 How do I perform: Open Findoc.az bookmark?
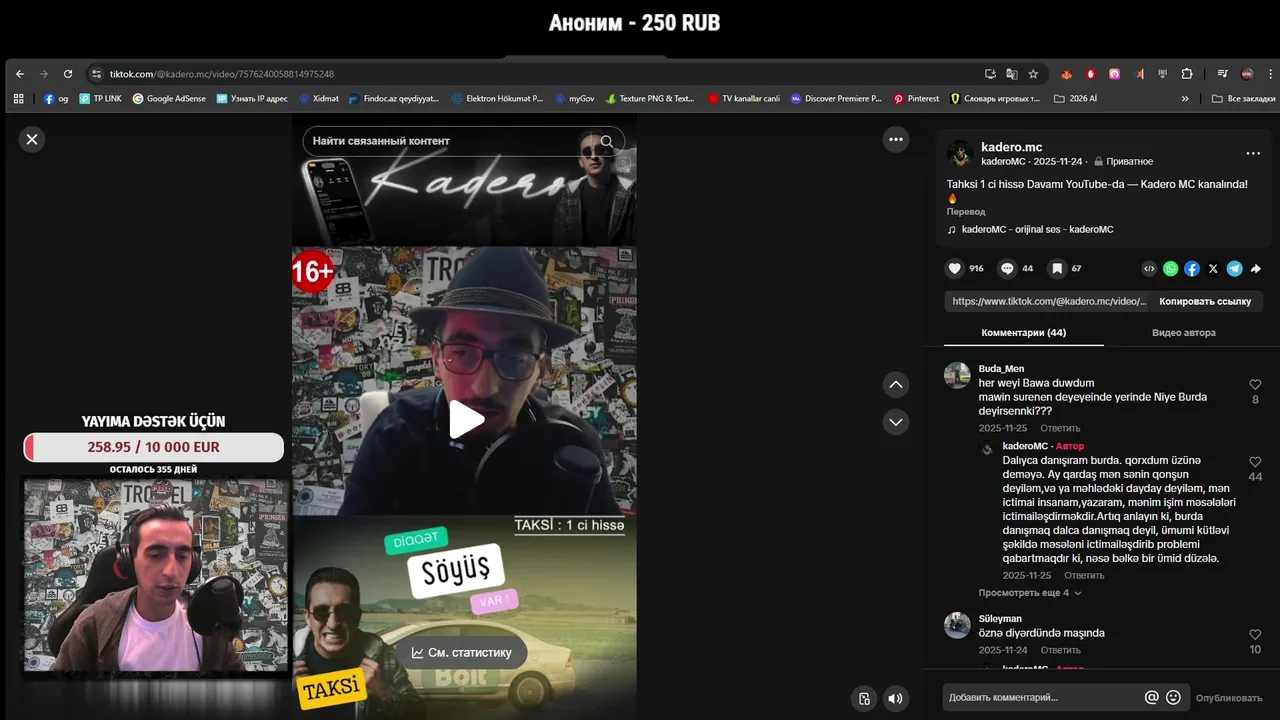tap(393, 99)
